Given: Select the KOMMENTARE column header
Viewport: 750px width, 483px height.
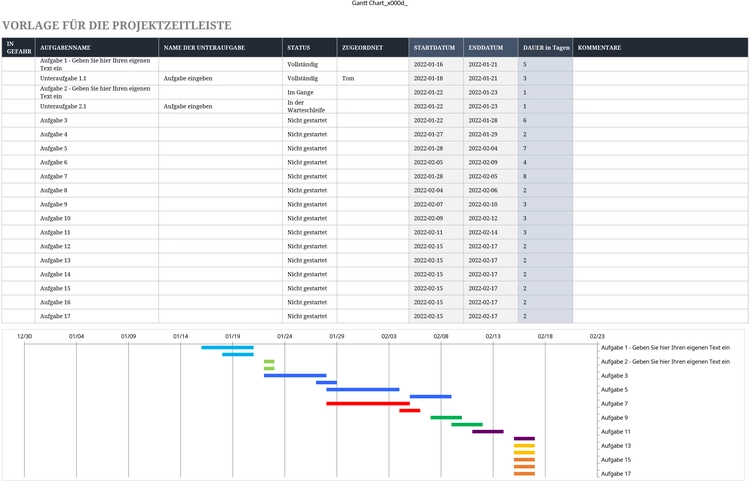Looking at the screenshot, I should click(x=661, y=47).
